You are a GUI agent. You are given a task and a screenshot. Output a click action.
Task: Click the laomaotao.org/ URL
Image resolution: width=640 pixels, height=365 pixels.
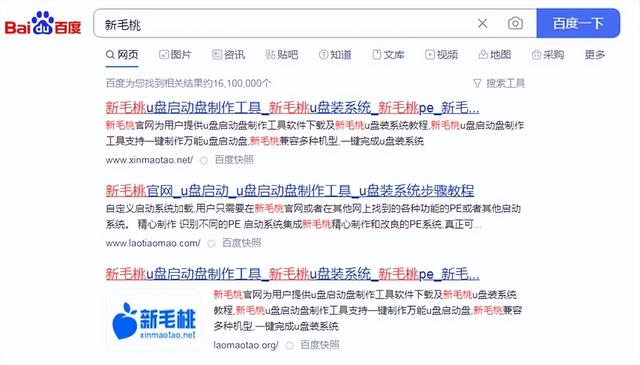(246, 345)
